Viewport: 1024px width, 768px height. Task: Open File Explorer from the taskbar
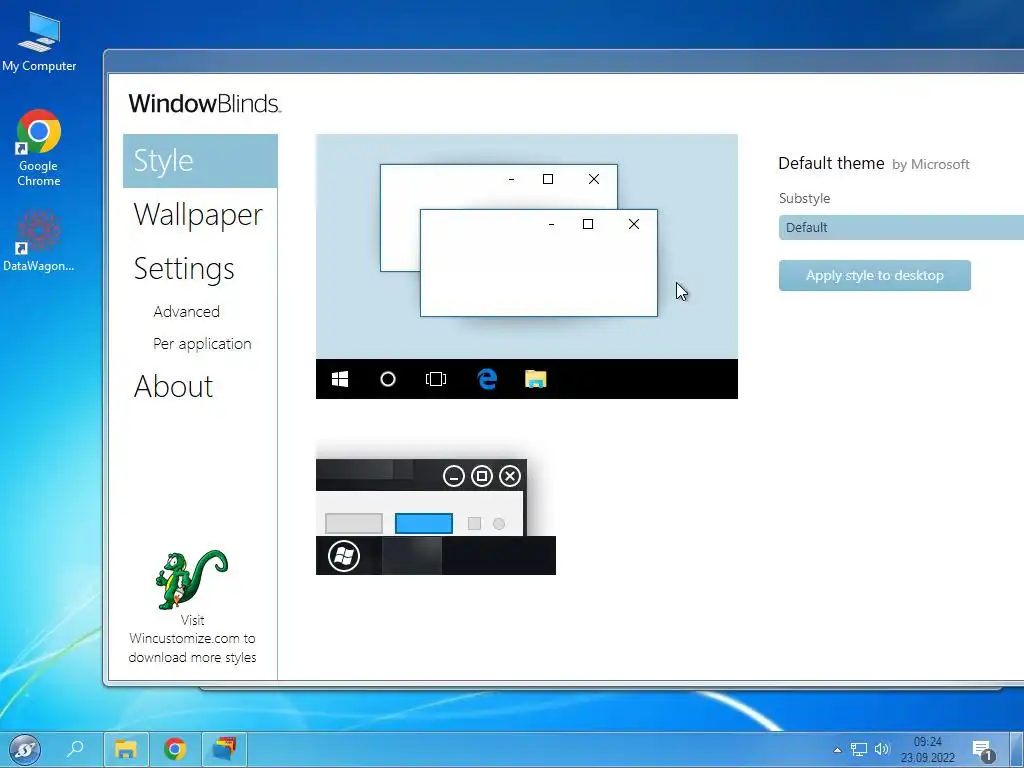[126, 749]
